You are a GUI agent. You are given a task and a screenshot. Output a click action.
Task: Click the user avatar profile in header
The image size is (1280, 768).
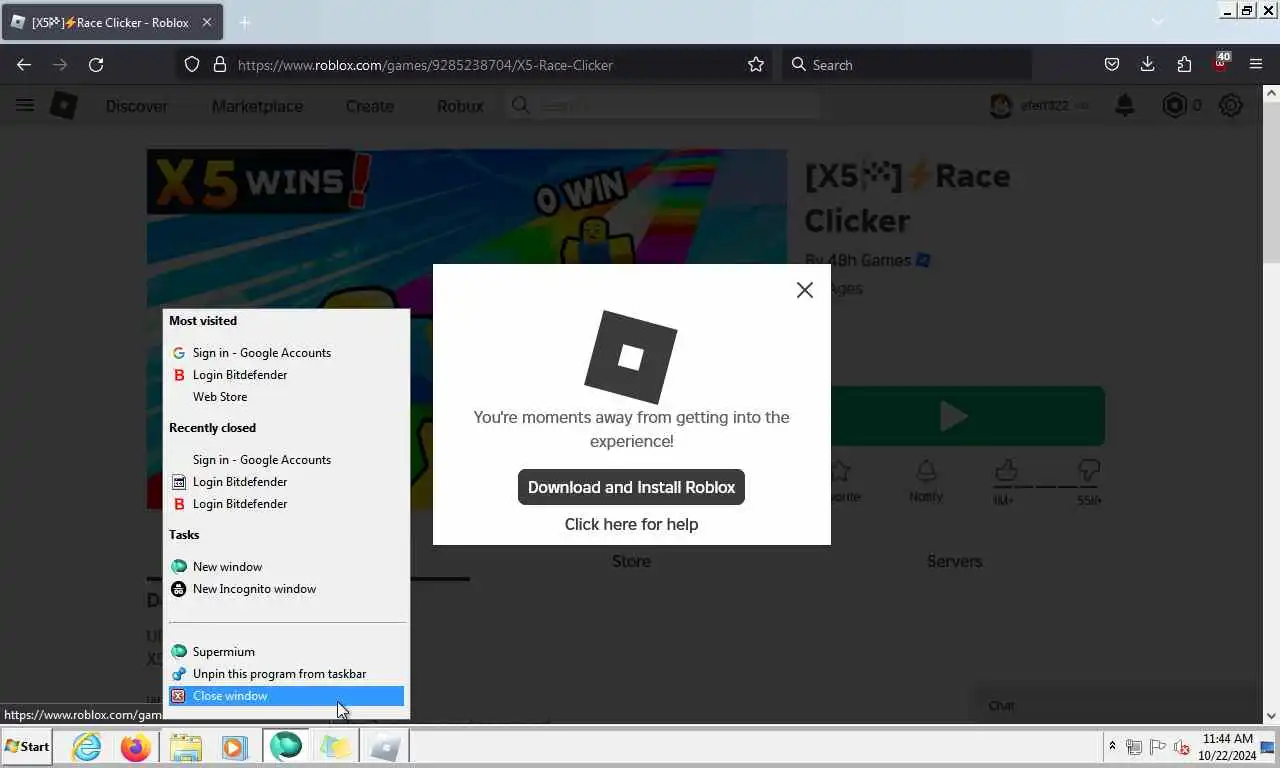pos(1001,105)
